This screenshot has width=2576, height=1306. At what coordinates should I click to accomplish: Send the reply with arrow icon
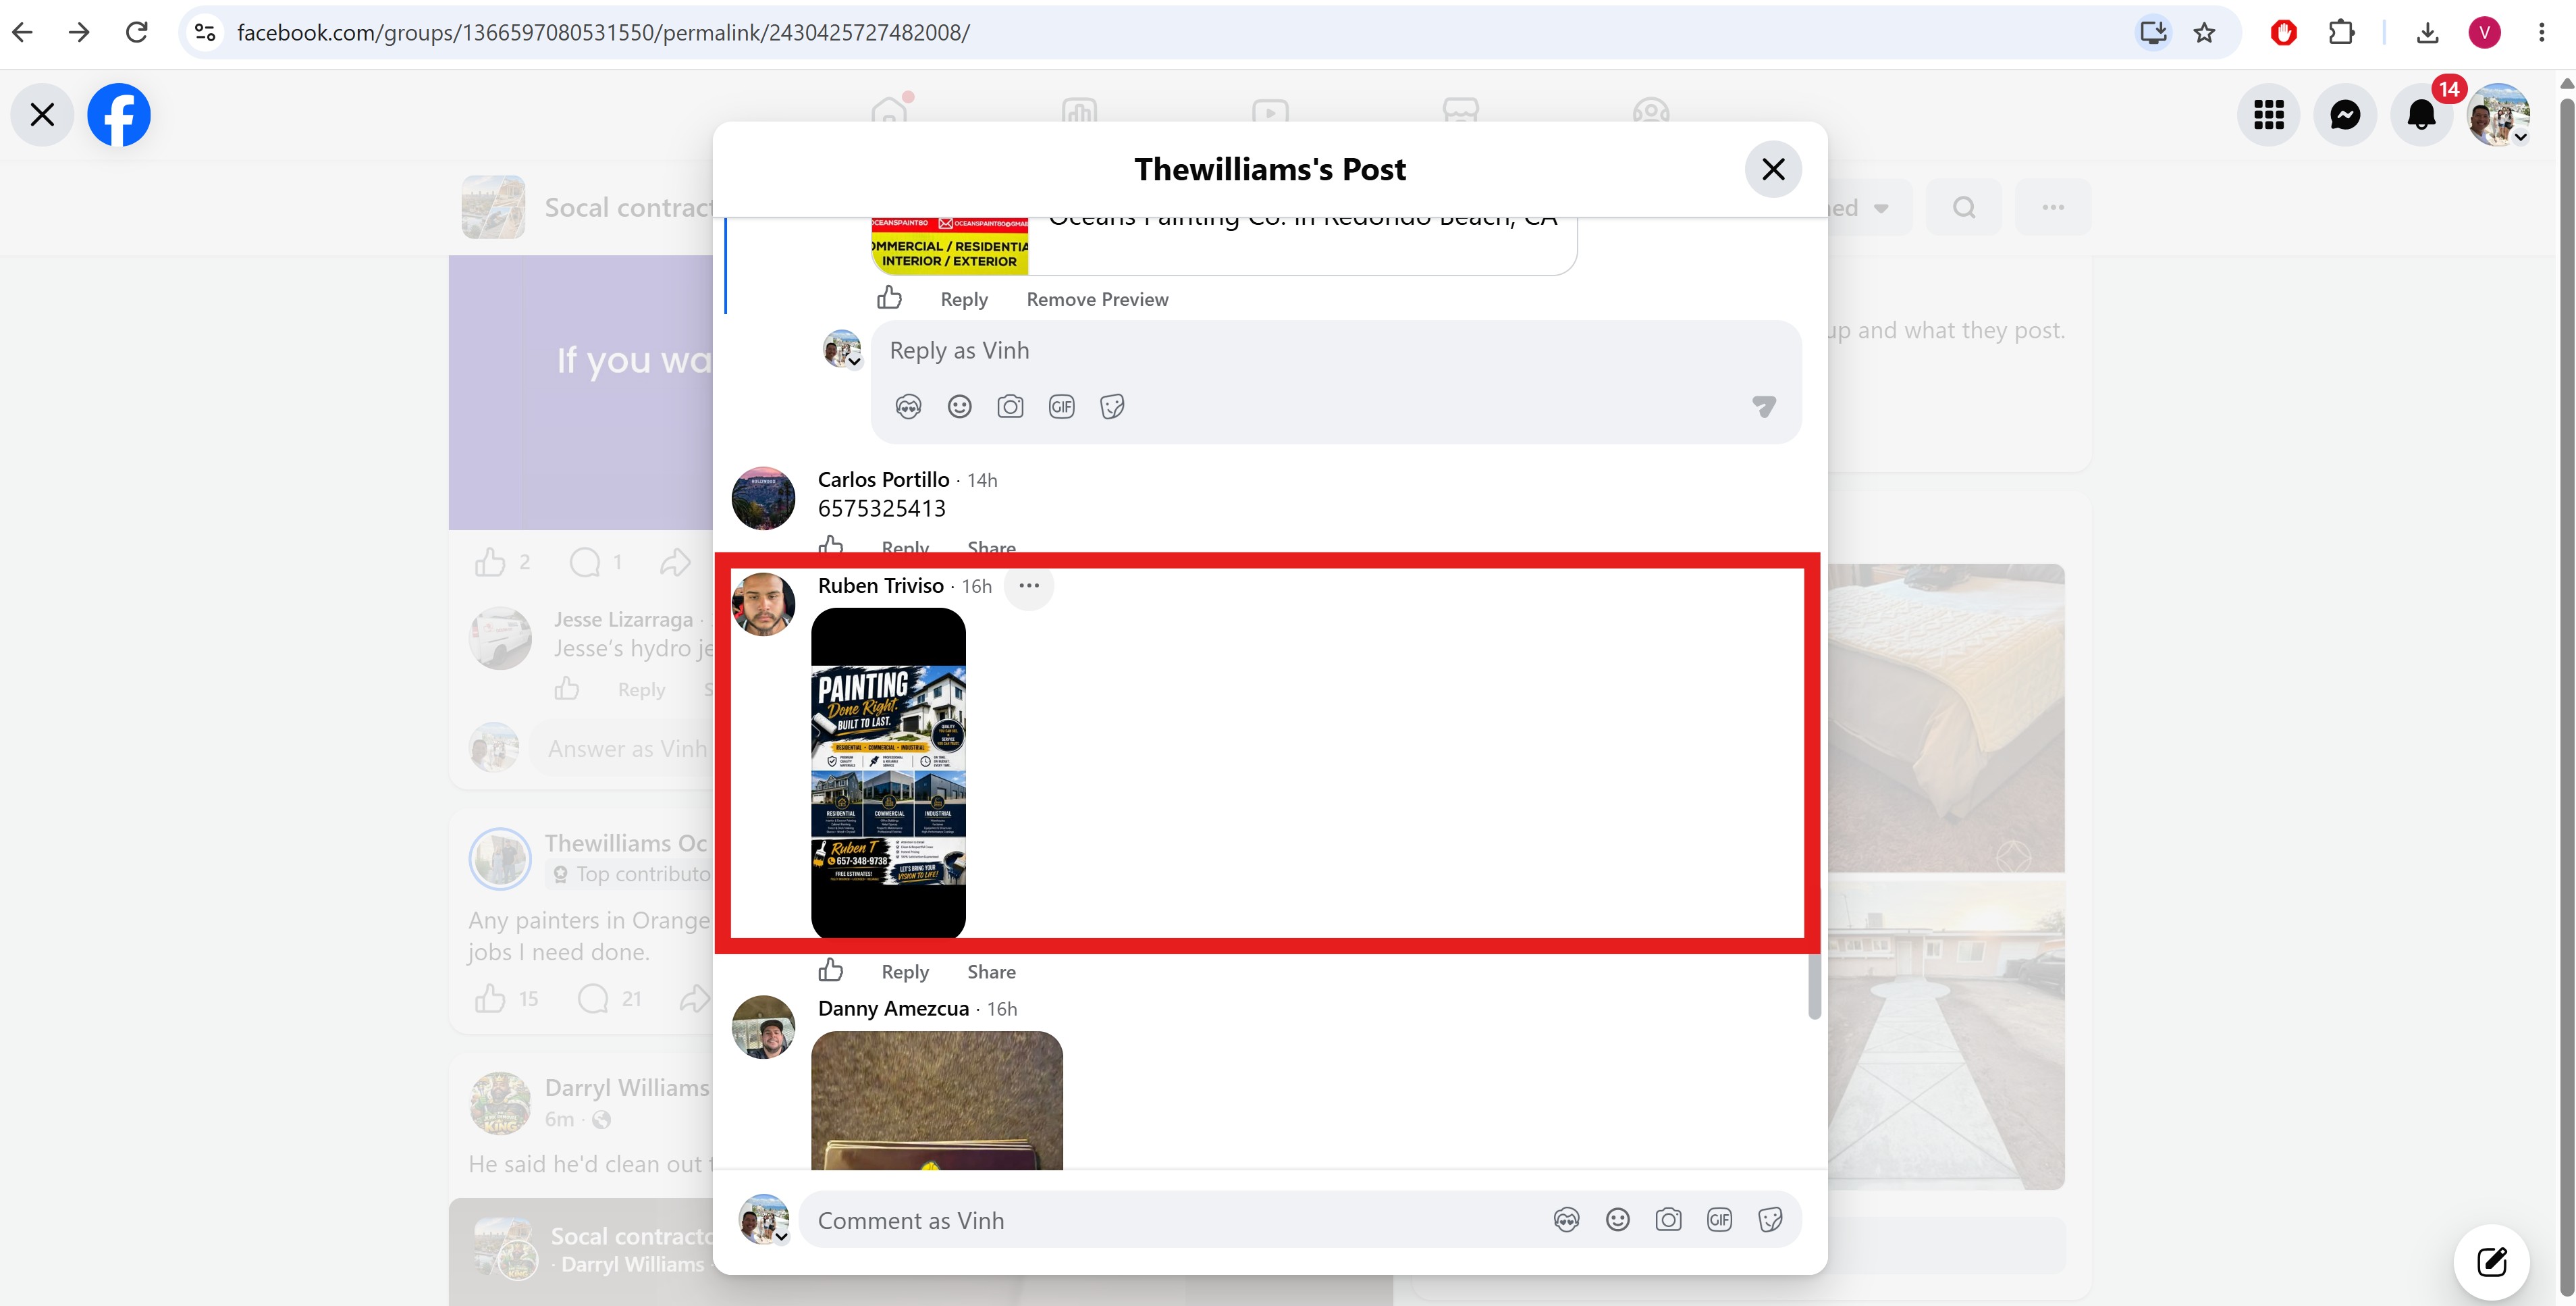(1764, 406)
